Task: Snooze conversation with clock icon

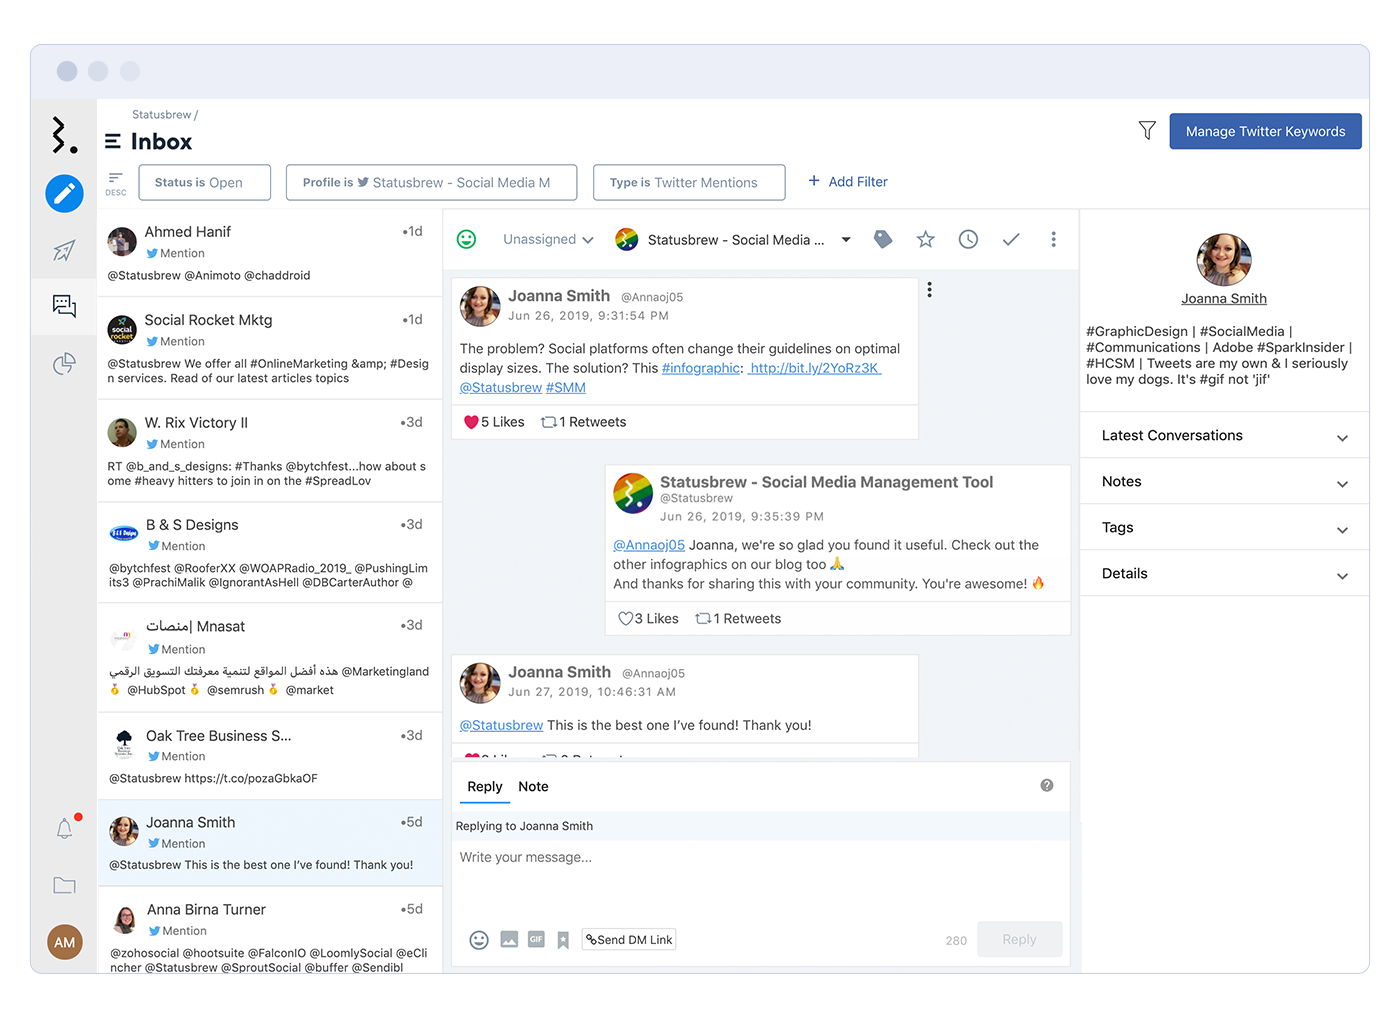Action: click(x=968, y=239)
